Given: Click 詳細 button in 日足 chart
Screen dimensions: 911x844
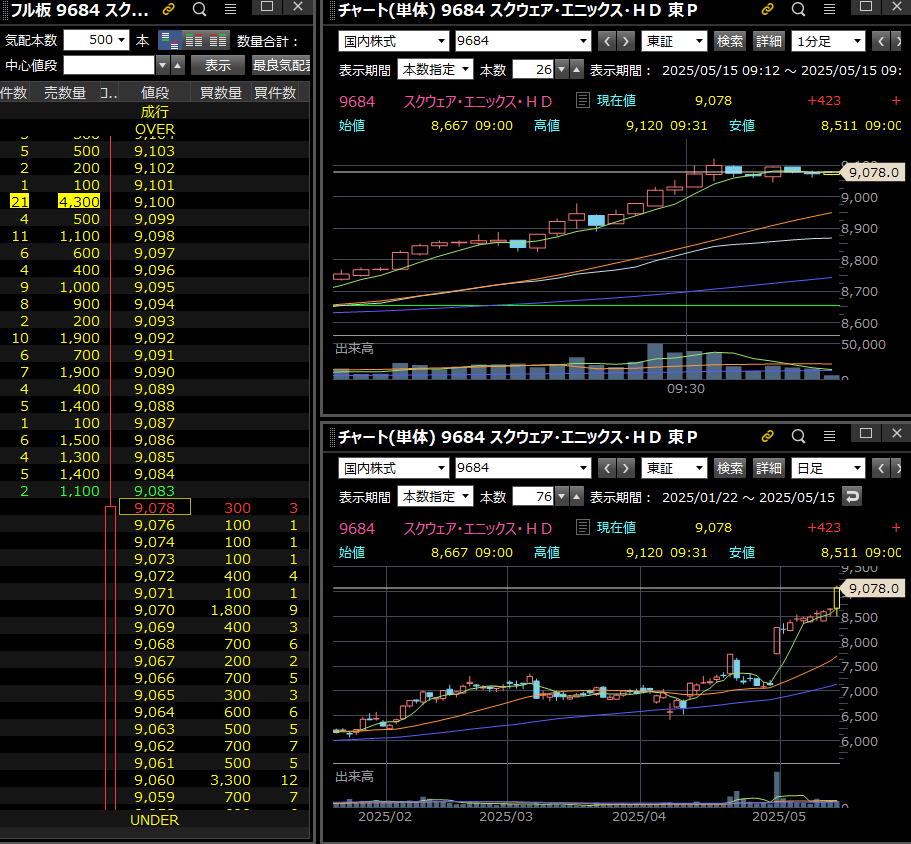Looking at the screenshot, I should (769, 468).
